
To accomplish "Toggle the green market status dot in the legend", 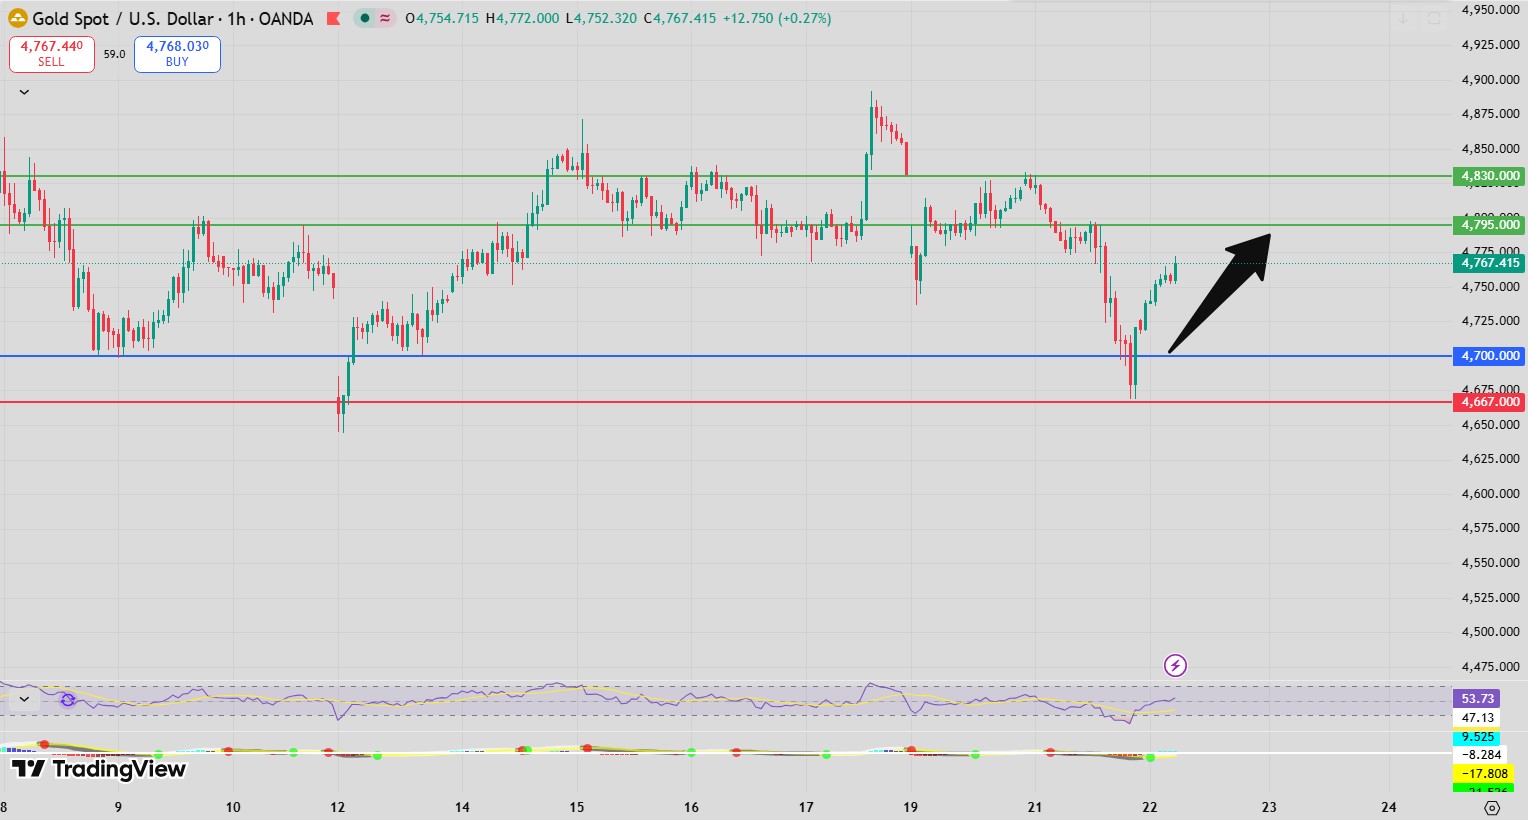I will tap(365, 18).
